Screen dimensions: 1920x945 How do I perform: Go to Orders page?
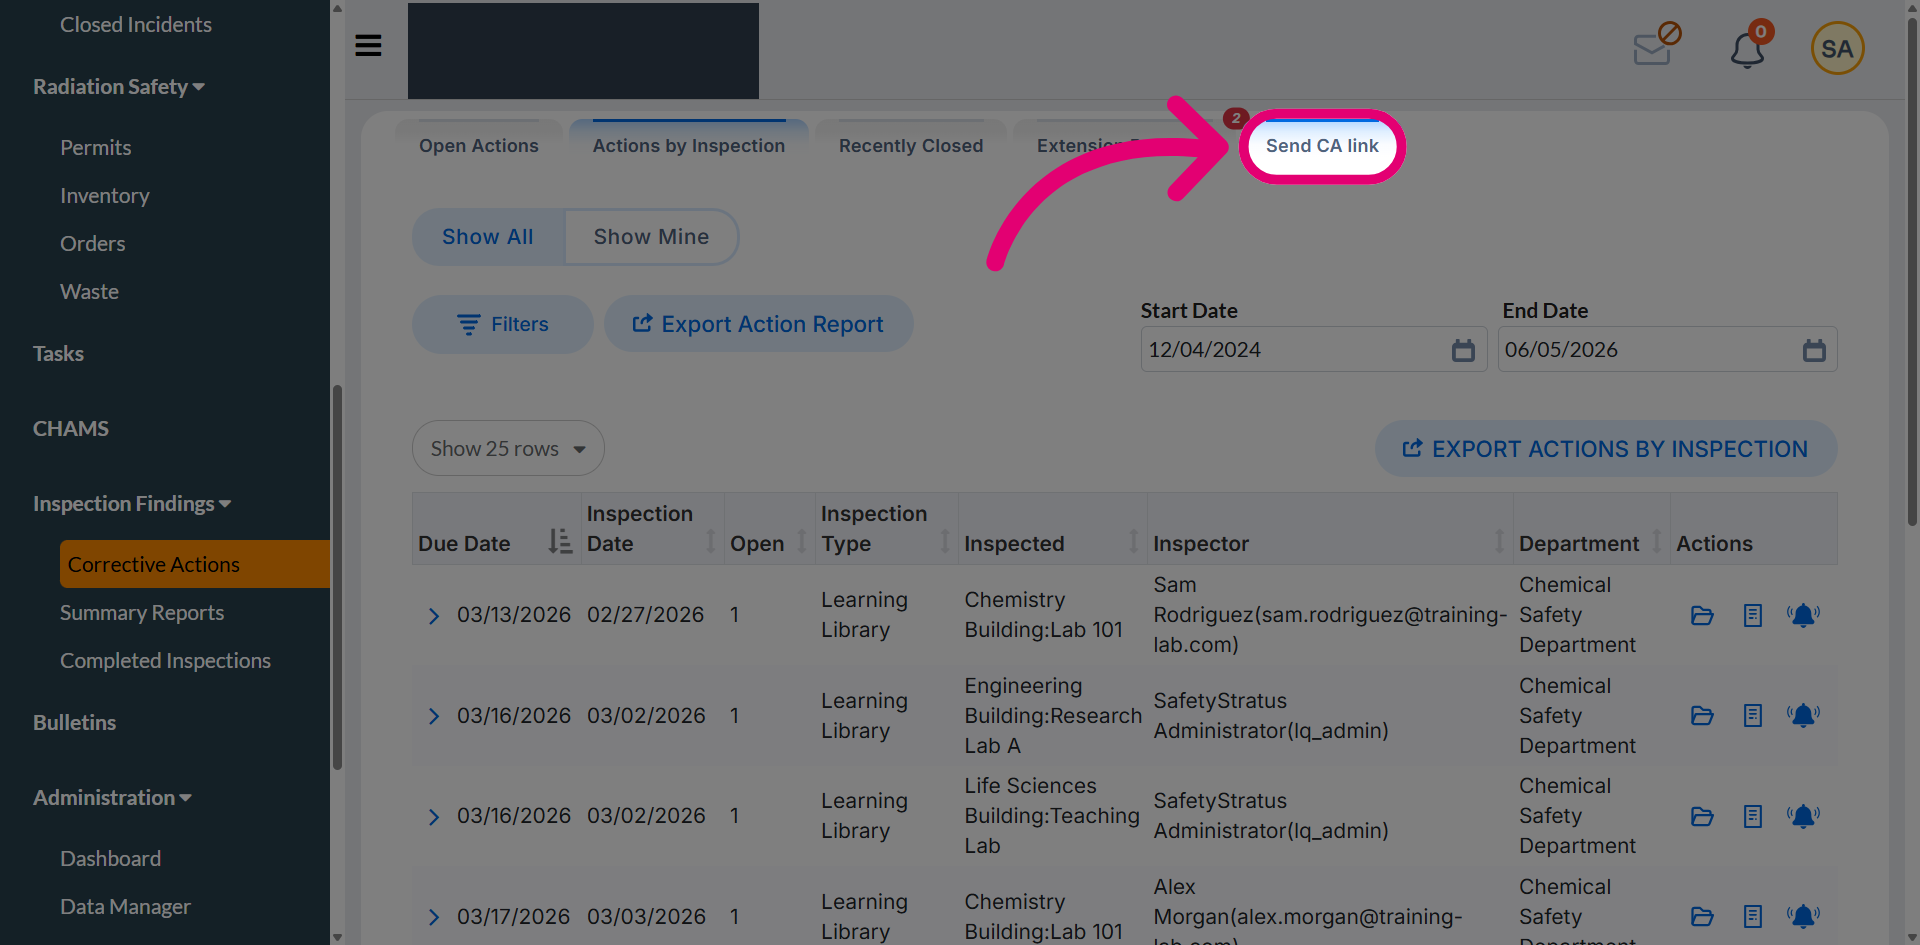[x=93, y=244]
